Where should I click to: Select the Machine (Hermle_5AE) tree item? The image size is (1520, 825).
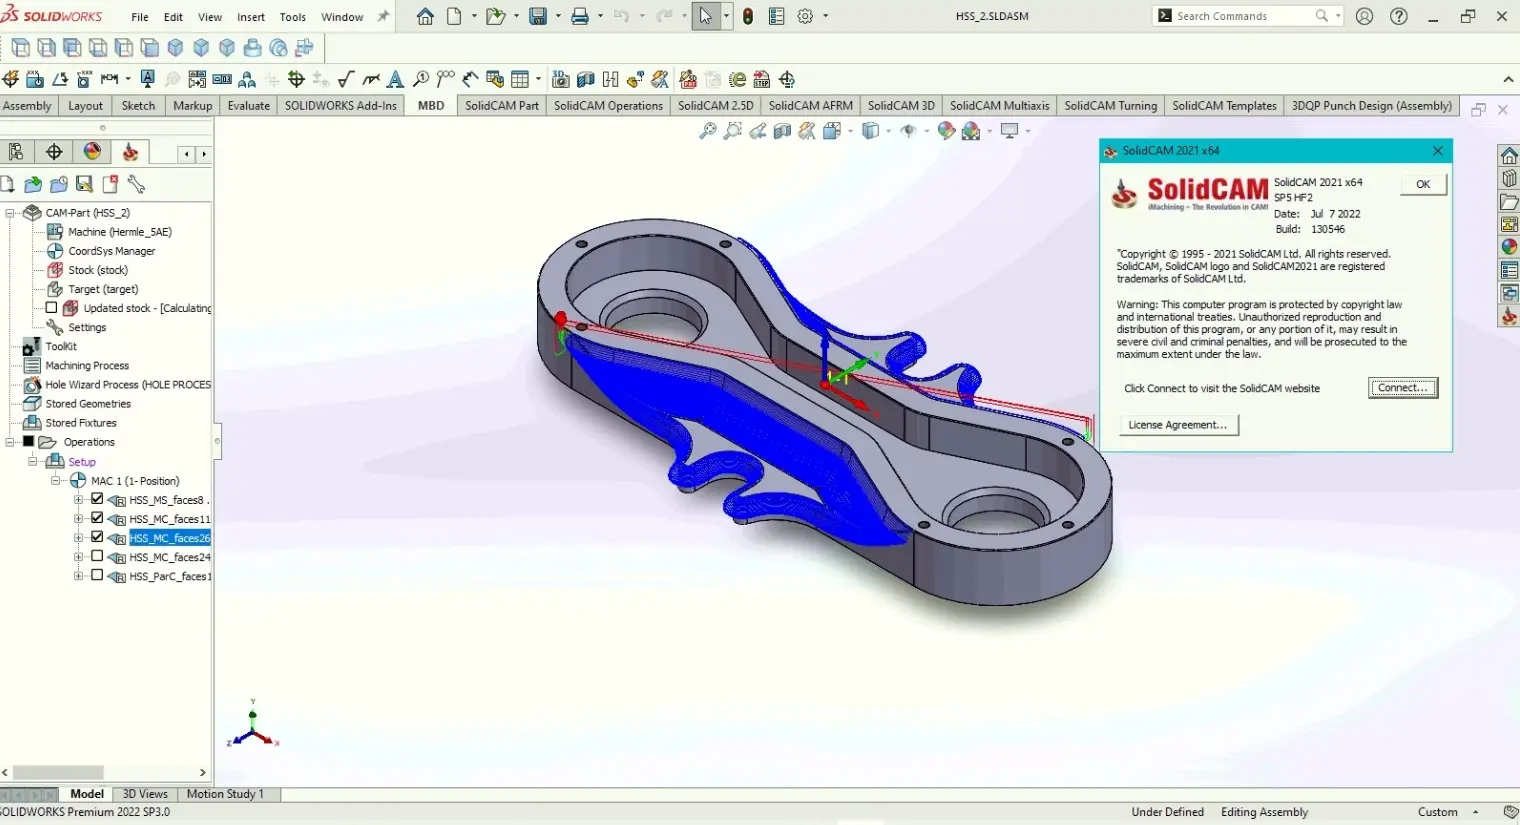coord(120,232)
